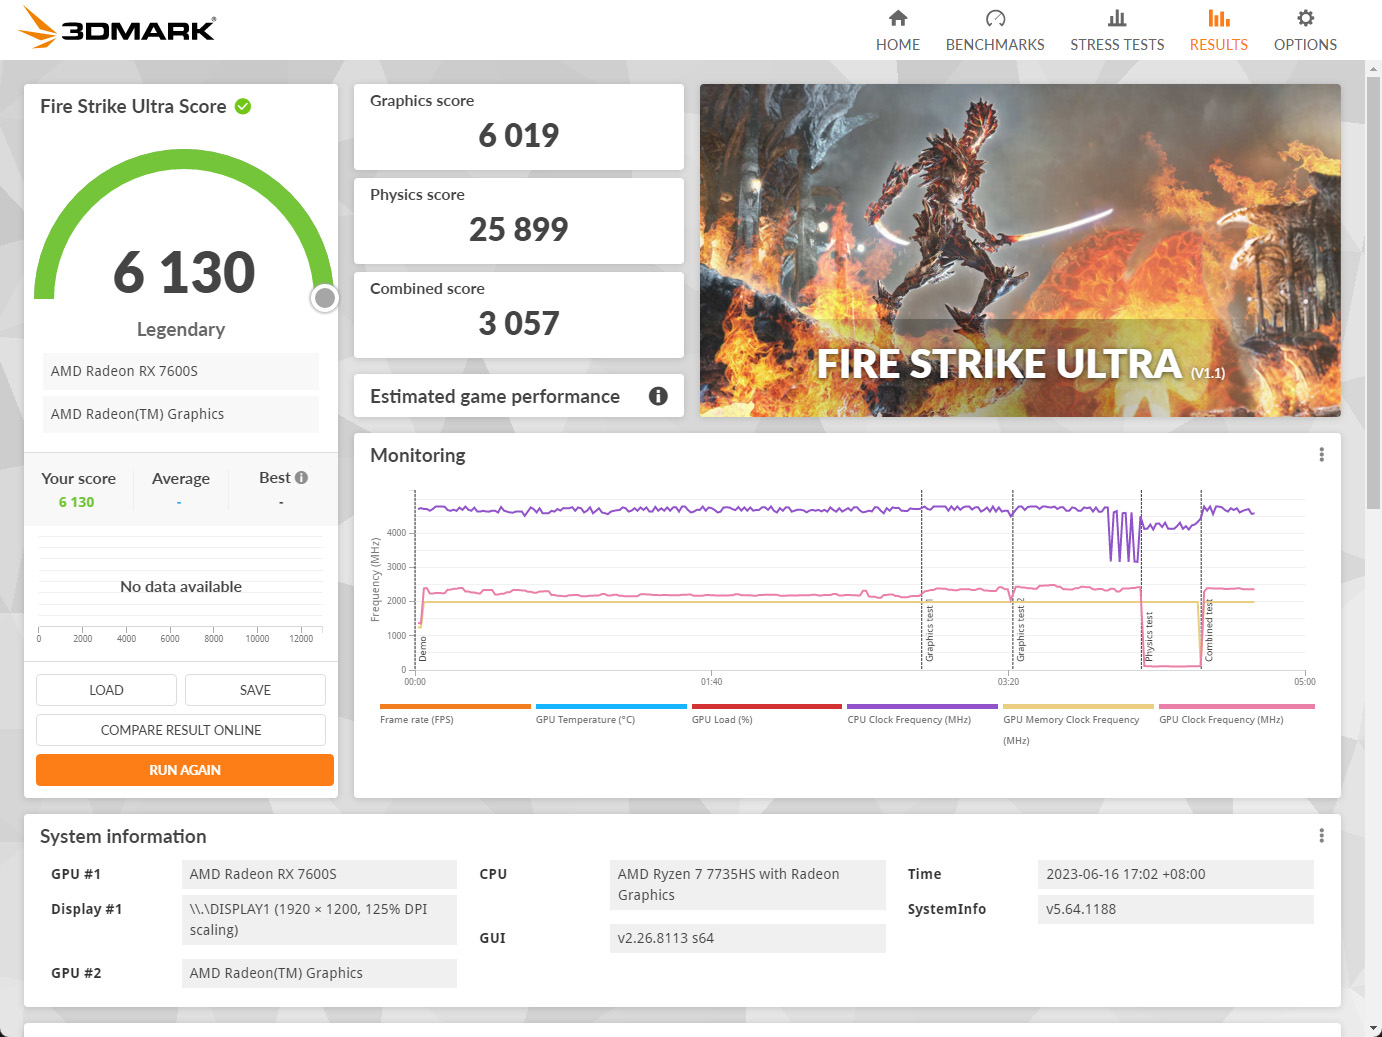Viewport: 1382px width, 1037px height.
Task: Click GUI version v2.26.8113 s64
Action: 747,938
